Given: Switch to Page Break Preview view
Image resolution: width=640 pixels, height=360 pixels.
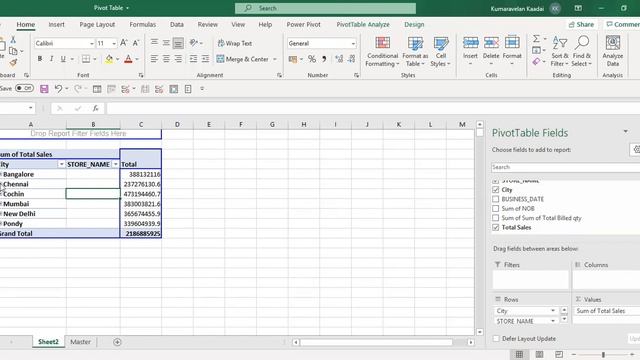Looking at the screenshot, I should point(559,354).
